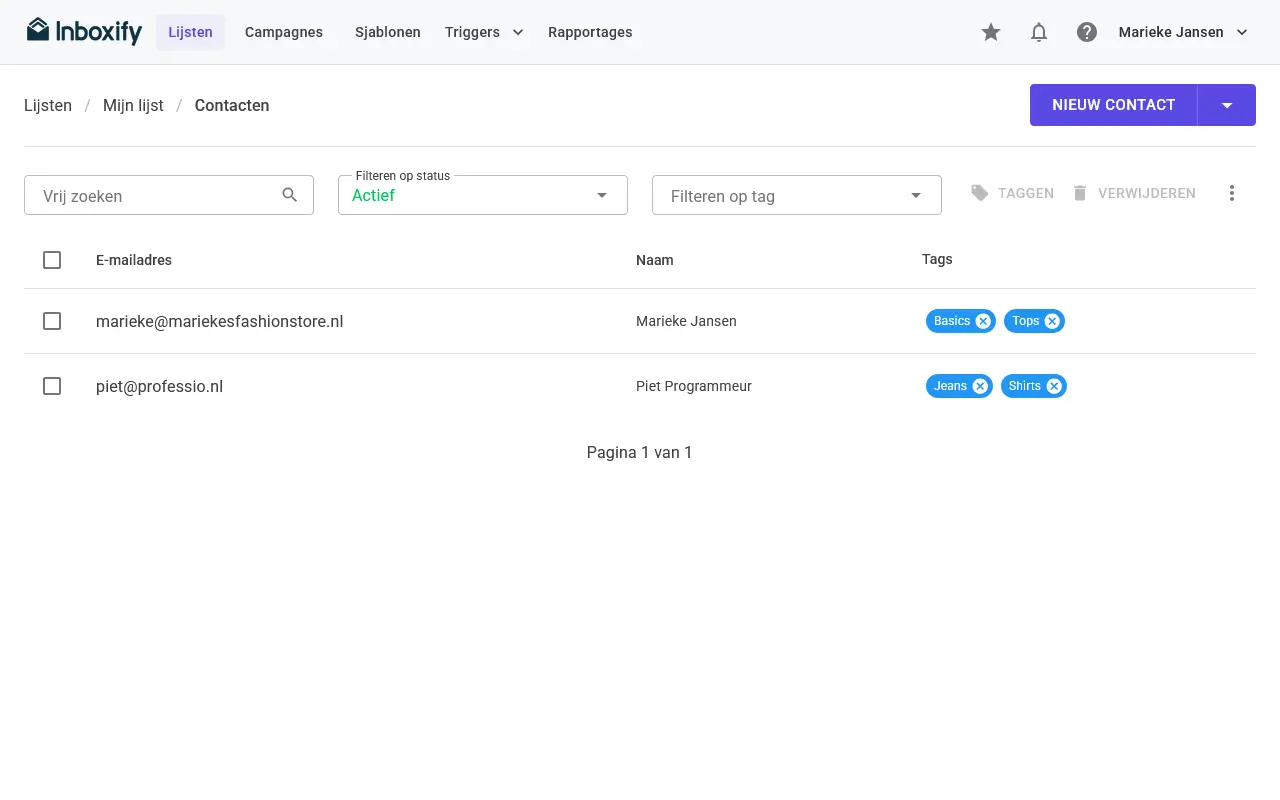The width and height of the screenshot is (1280, 800).
Task: Open the help question mark icon
Action: click(x=1087, y=32)
